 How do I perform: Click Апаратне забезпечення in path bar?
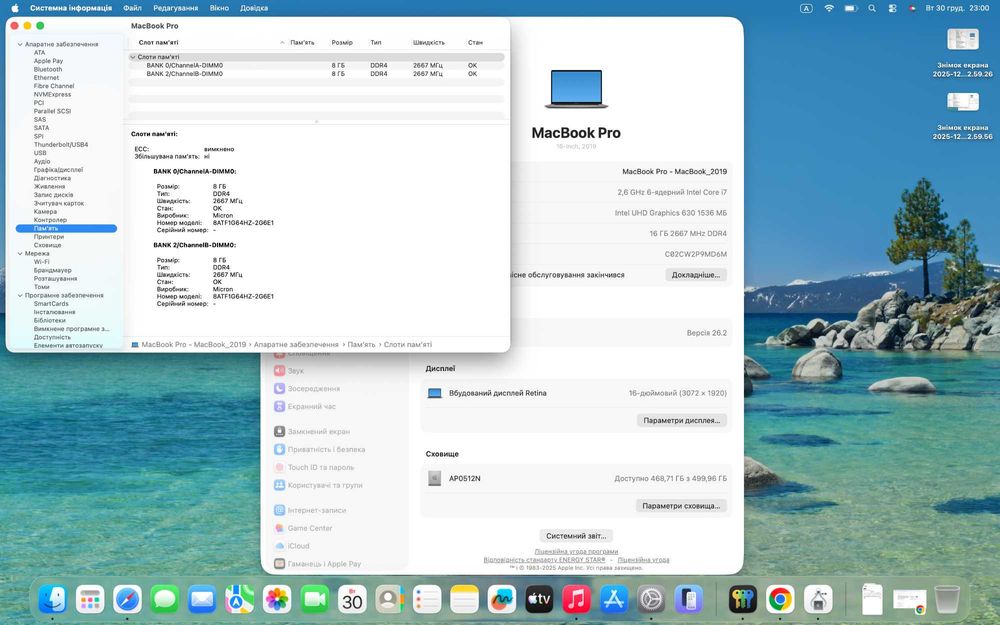[x=296, y=344]
